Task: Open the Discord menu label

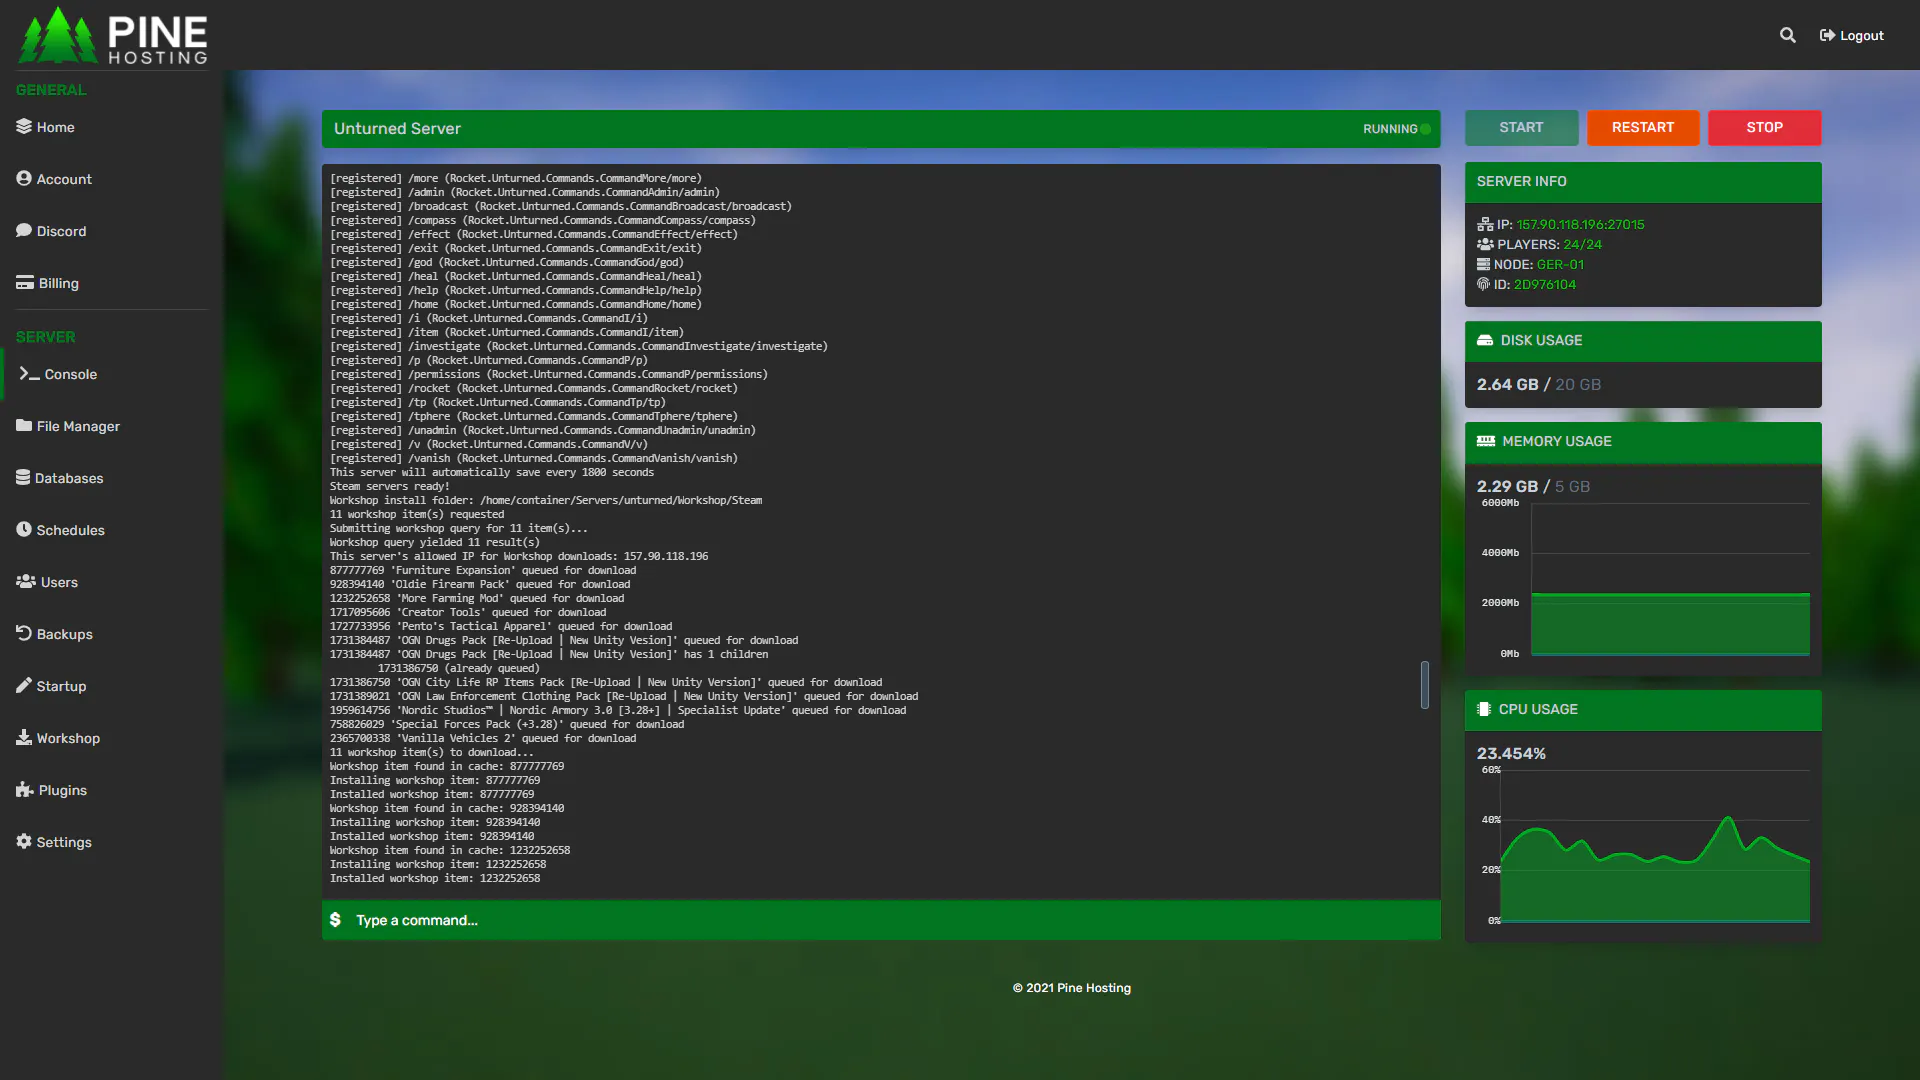Action: (x=61, y=231)
